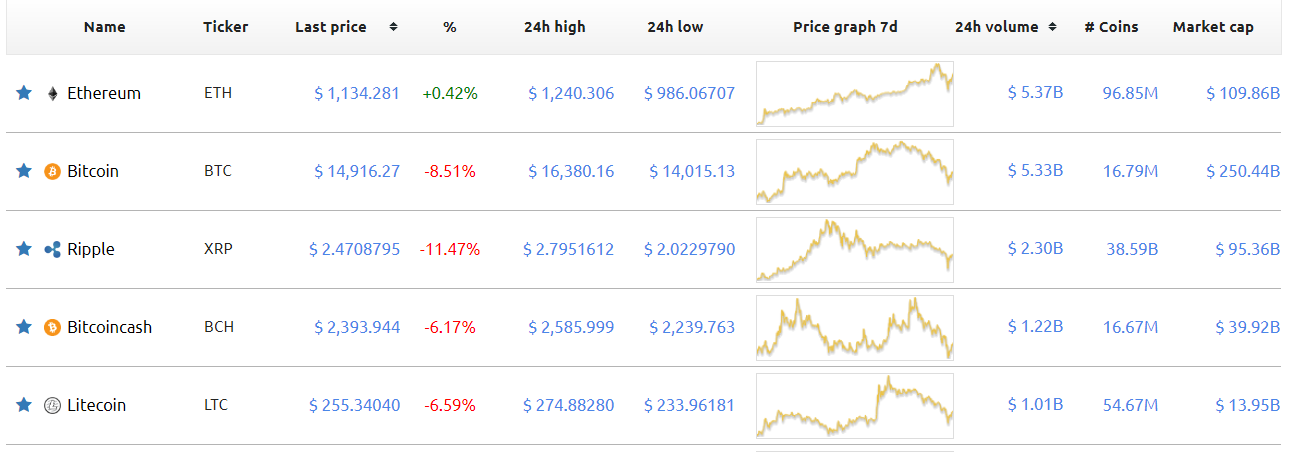Click the orange Bitcoin logo icon
Screen dimensions: 1311x452
click(x=53, y=171)
